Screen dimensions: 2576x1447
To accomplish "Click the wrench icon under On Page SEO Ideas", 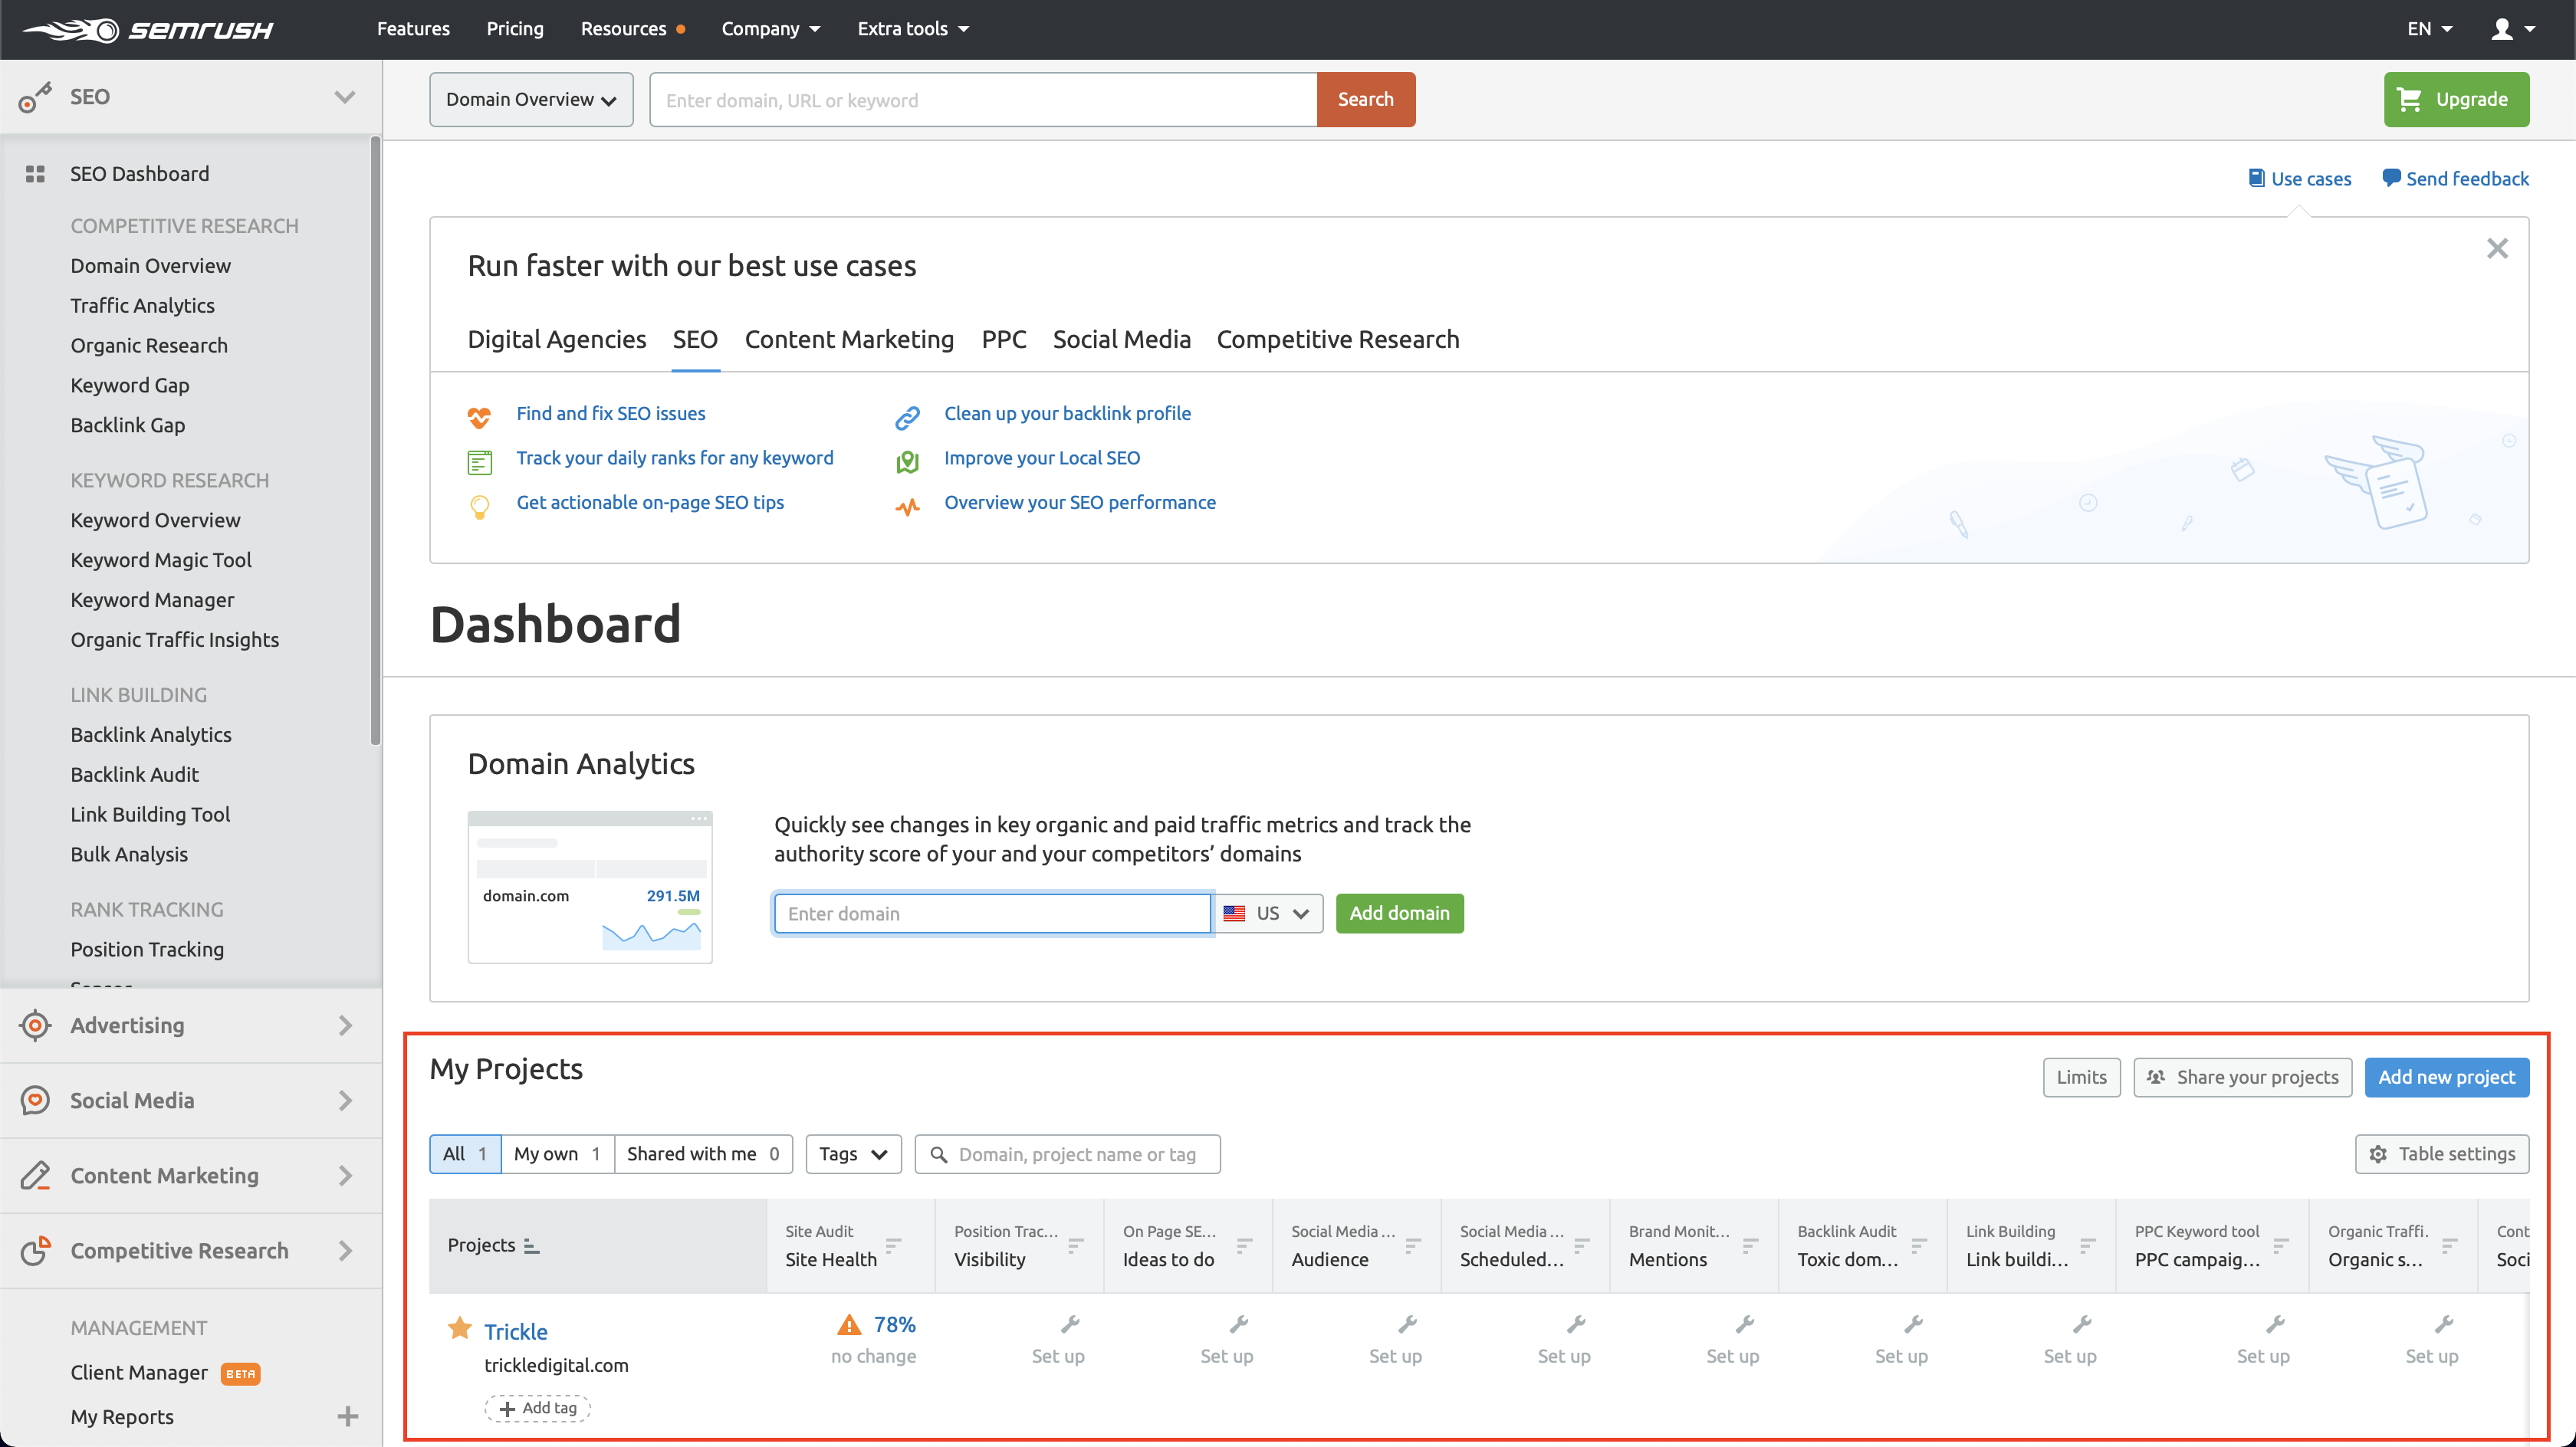I will pyautogui.click(x=1238, y=1324).
